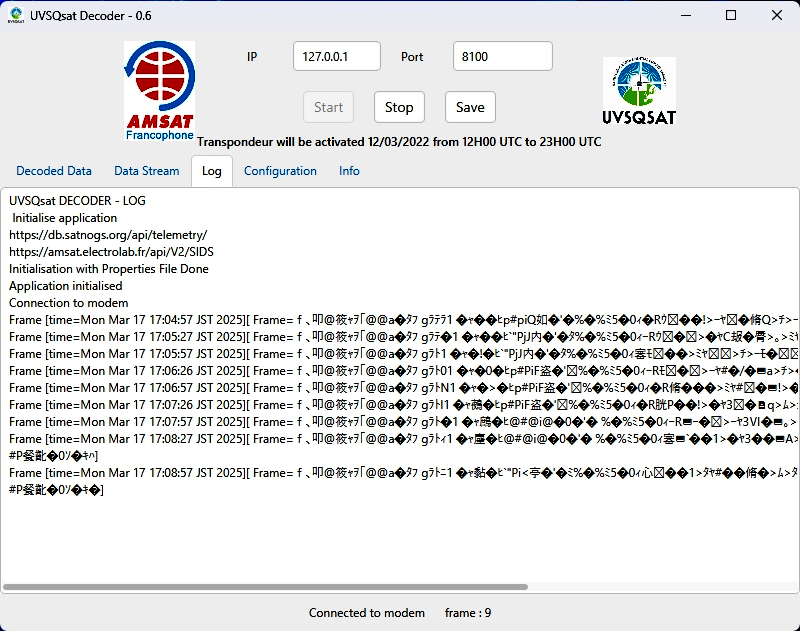The image size is (800, 631).
Task: Click the frame counter in the status bar
Action: (x=466, y=613)
